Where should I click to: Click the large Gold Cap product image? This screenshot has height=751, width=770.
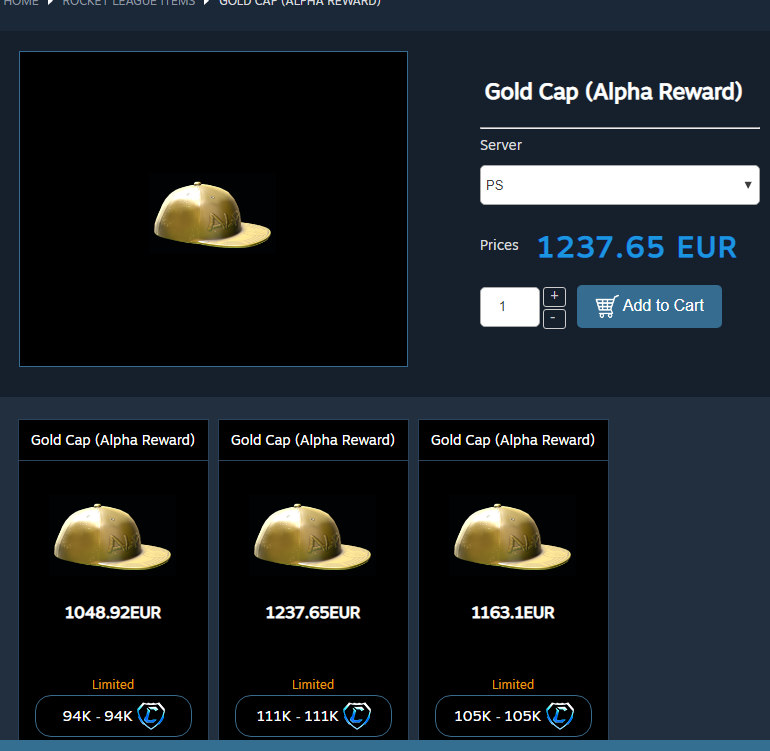pyautogui.click(x=213, y=209)
